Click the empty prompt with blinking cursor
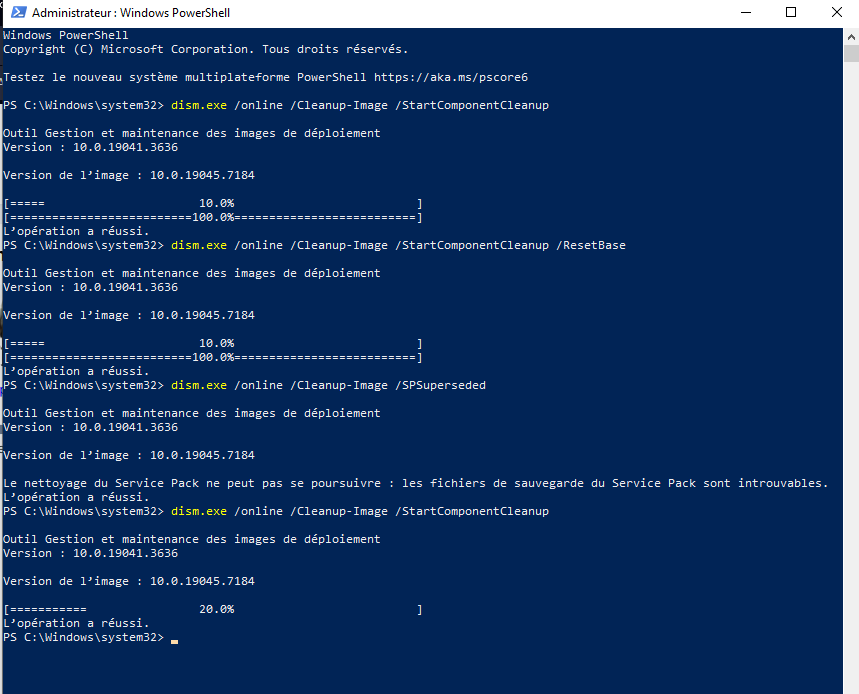The height and width of the screenshot is (694, 859). pyautogui.click(x=90, y=638)
